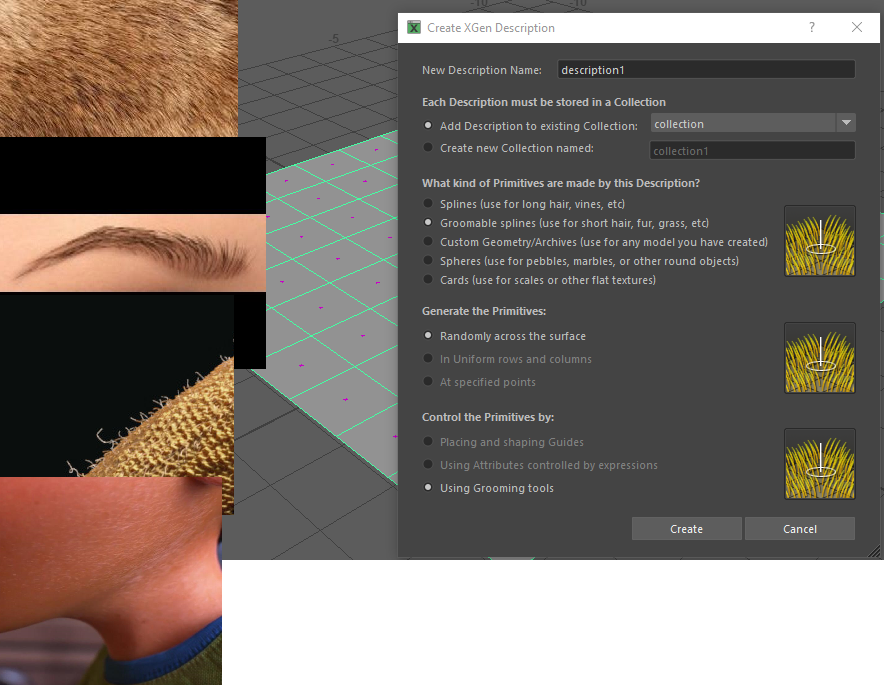Select Groomable splines for short hair

(x=430, y=222)
